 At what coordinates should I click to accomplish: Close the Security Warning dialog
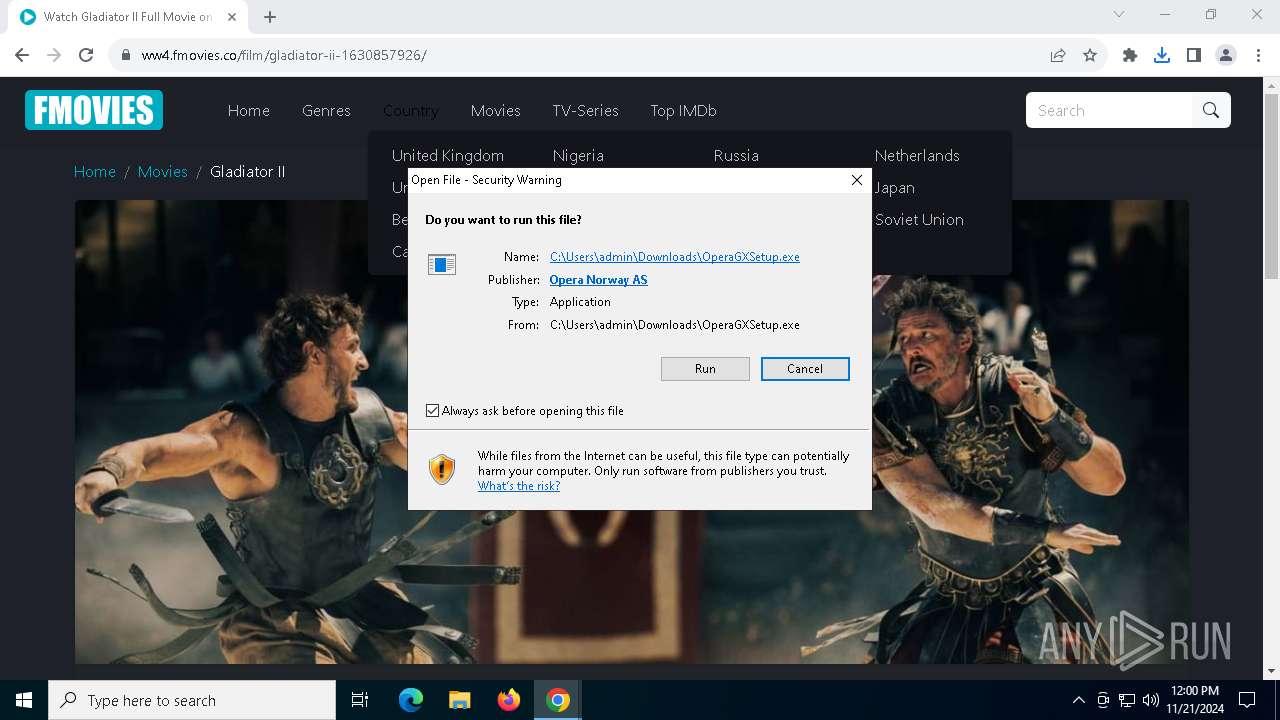tap(856, 180)
